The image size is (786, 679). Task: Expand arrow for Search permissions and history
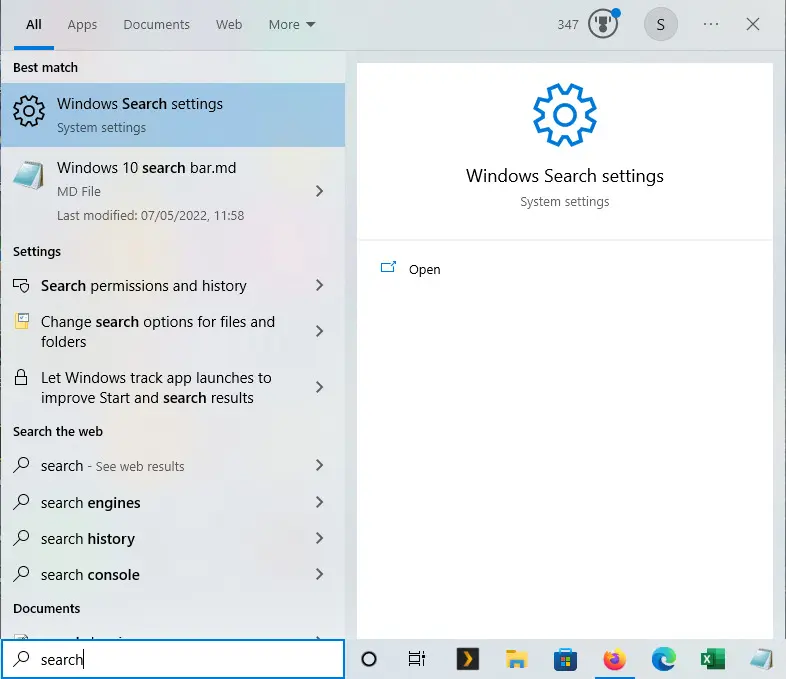[319, 285]
